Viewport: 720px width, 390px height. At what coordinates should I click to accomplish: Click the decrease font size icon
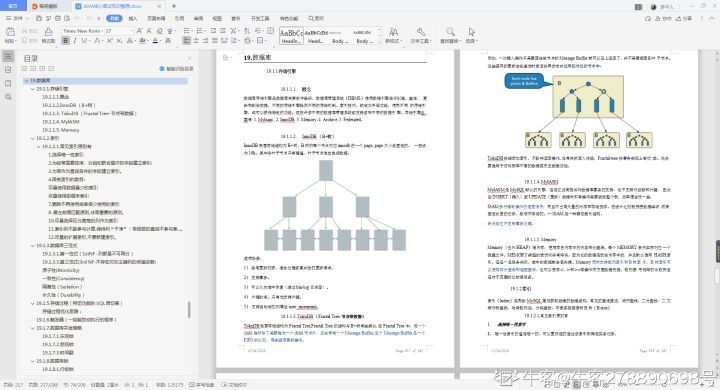pos(149,31)
